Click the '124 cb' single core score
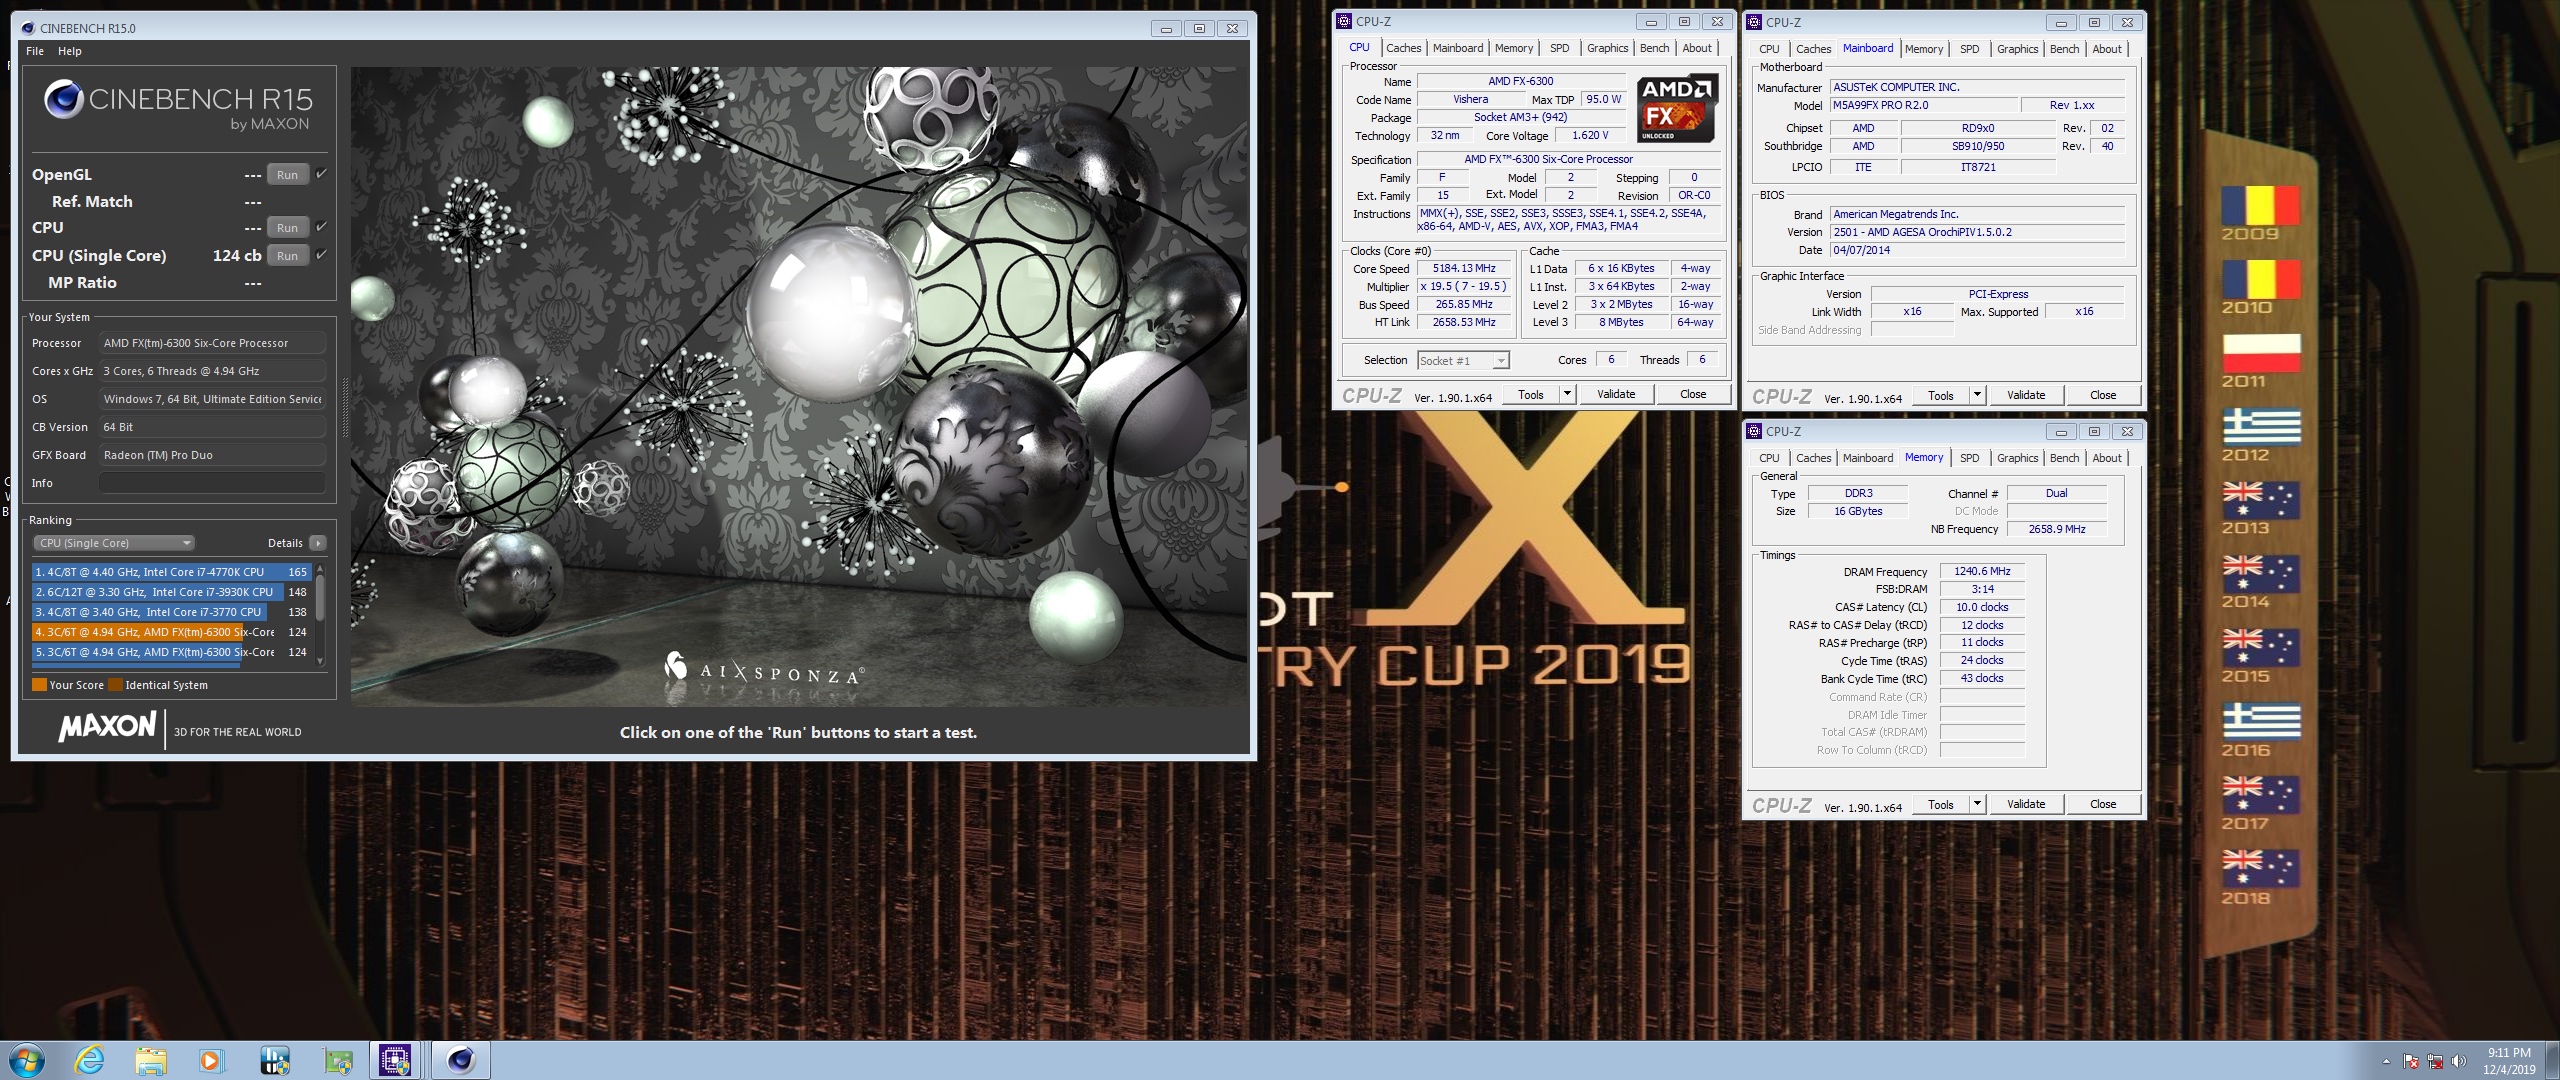Screen dimensions: 2560x1080 click(x=237, y=255)
